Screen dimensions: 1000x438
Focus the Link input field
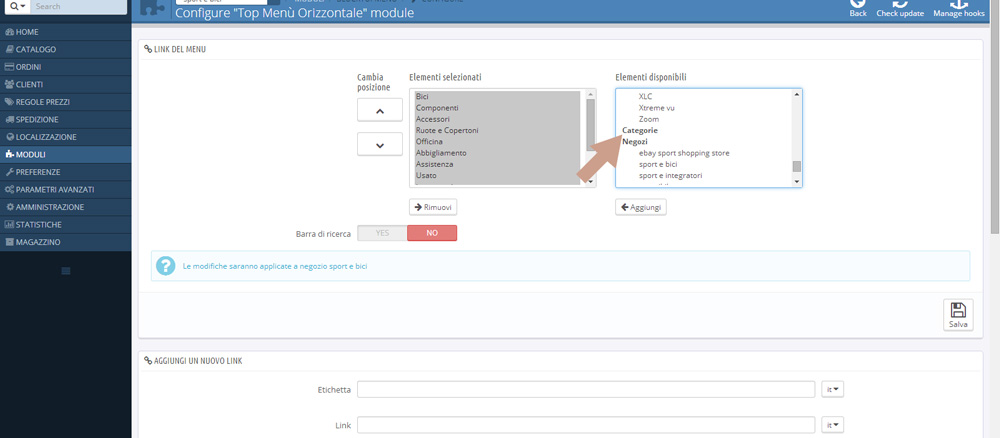(586, 425)
